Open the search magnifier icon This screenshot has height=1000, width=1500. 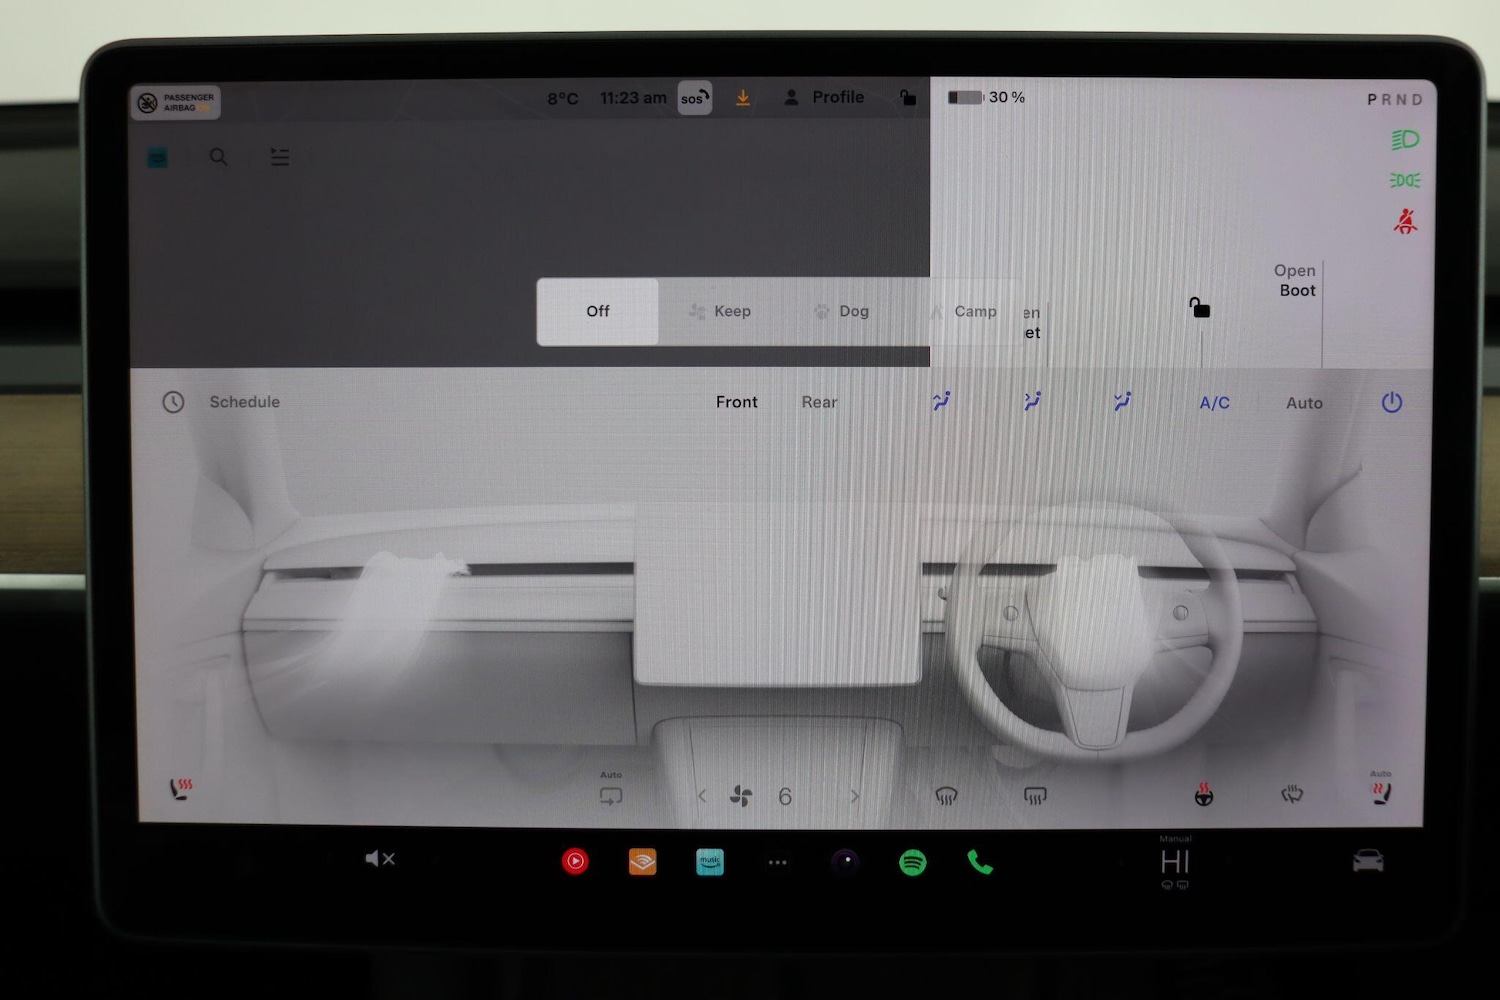point(218,157)
